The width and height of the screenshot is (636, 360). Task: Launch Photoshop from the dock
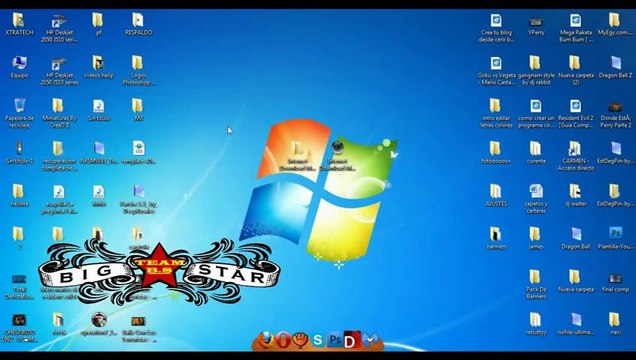point(335,340)
